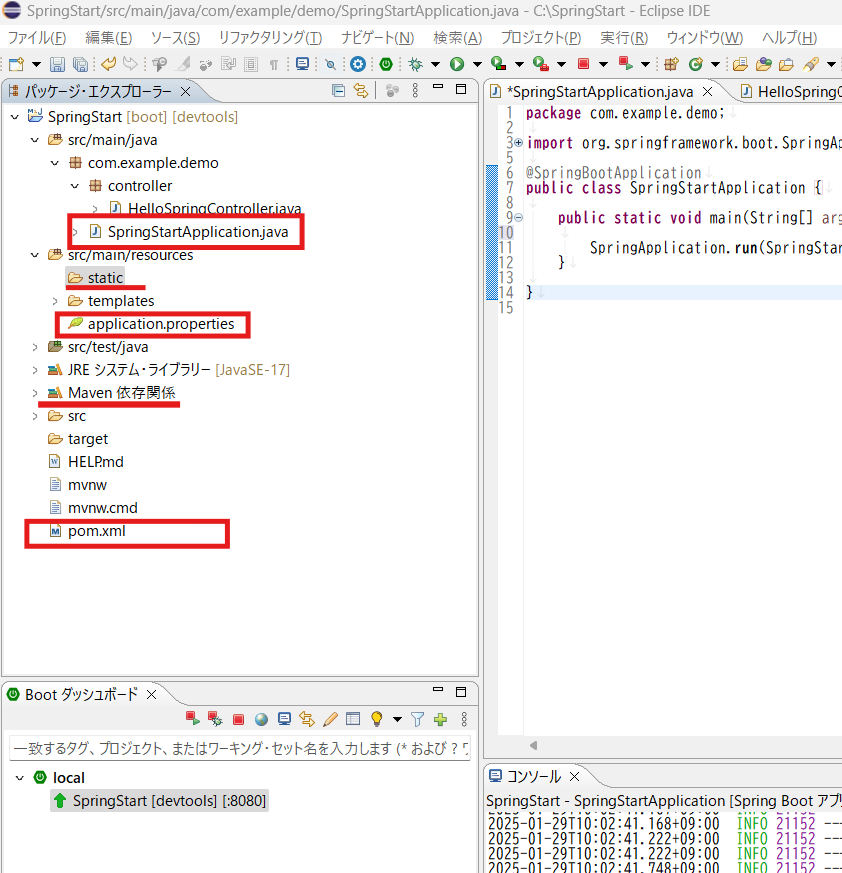Select SpringStartApplication.java in the tree
This screenshot has width=842, height=873.
coord(198,232)
